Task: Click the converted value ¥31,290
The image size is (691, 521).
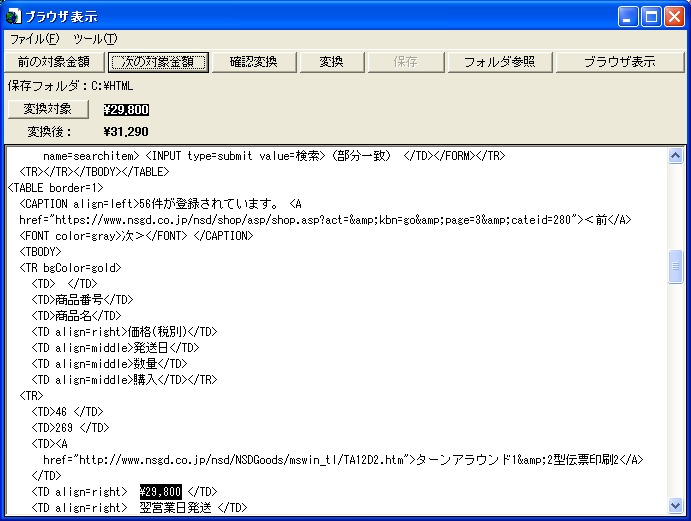Action: (x=126, y=131)
